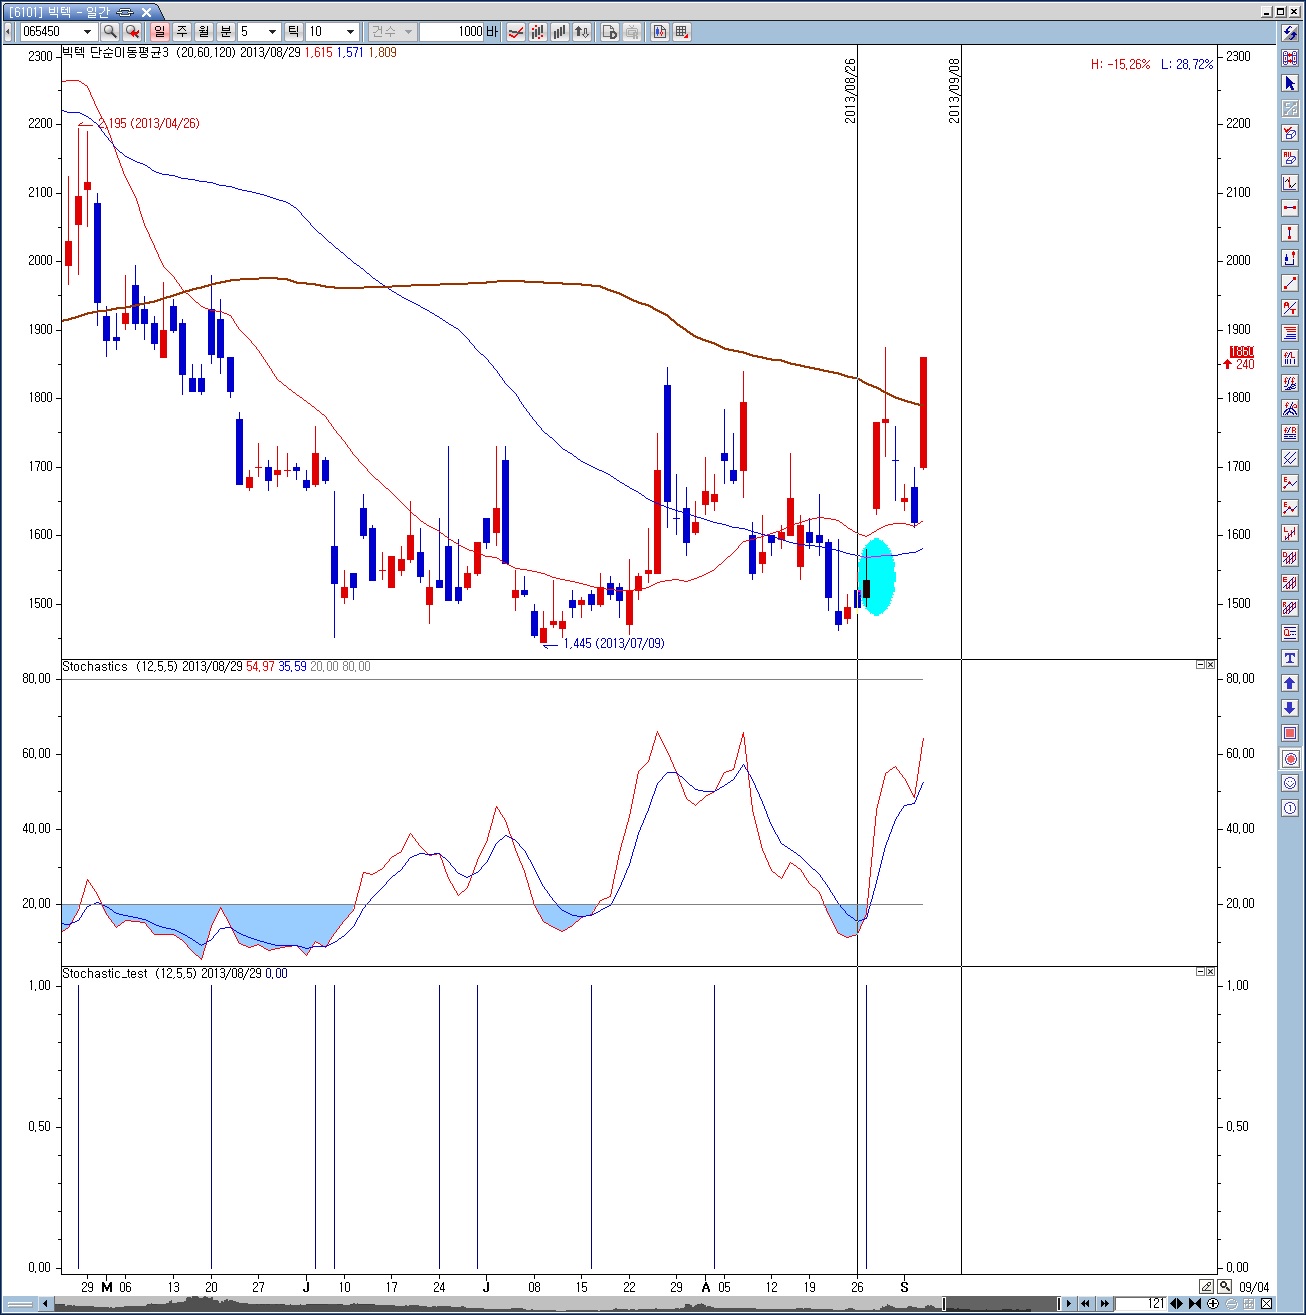Select the horizontal line drawing tool
The width and height of the screenshot is (1306, 1315).
coord(1290,208)
